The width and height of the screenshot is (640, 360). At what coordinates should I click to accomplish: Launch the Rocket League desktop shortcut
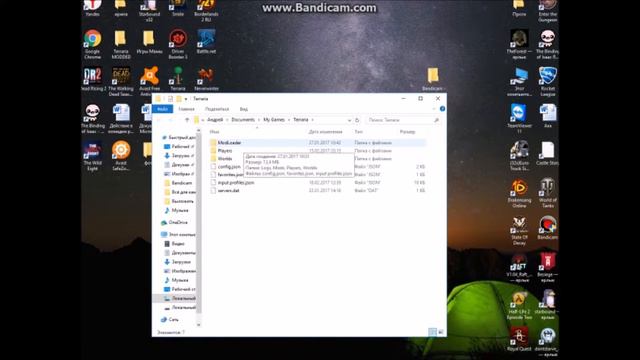coord(547,82)
